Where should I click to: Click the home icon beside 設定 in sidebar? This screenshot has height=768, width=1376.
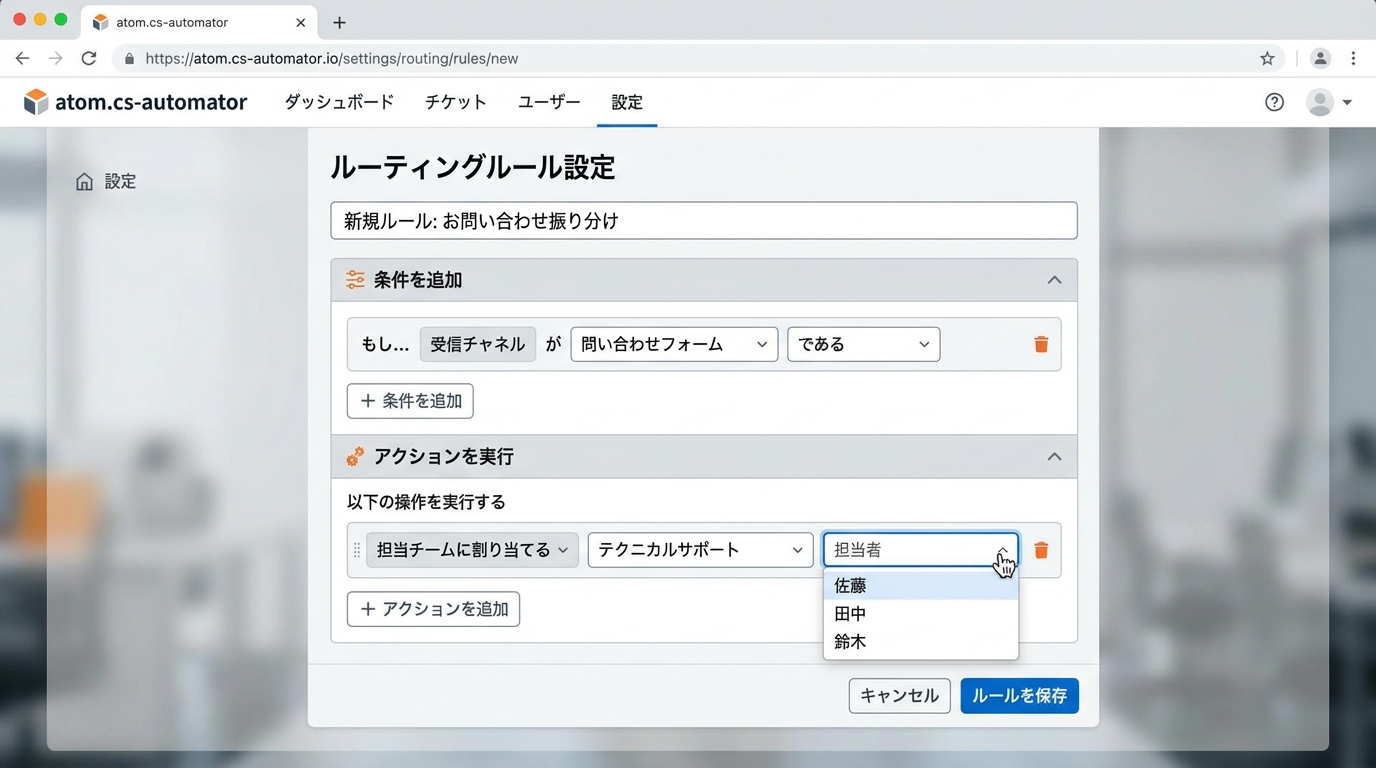pos(85,181)
